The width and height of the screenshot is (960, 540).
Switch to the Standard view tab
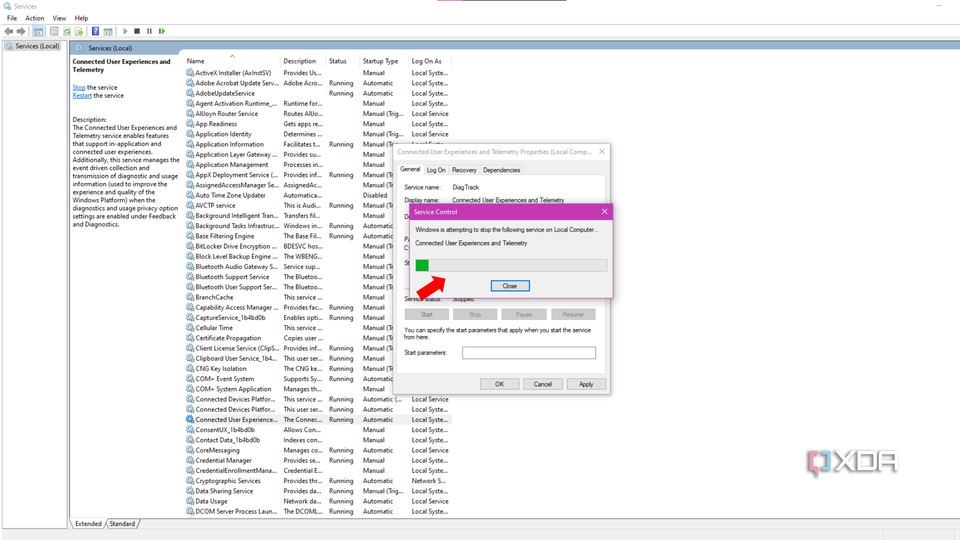[x=122, y=524]
